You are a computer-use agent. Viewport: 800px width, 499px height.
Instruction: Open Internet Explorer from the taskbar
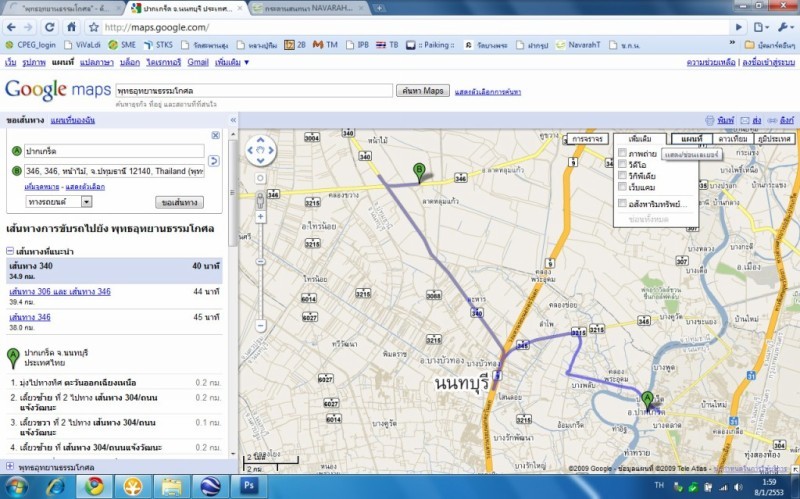coord(55,486)
